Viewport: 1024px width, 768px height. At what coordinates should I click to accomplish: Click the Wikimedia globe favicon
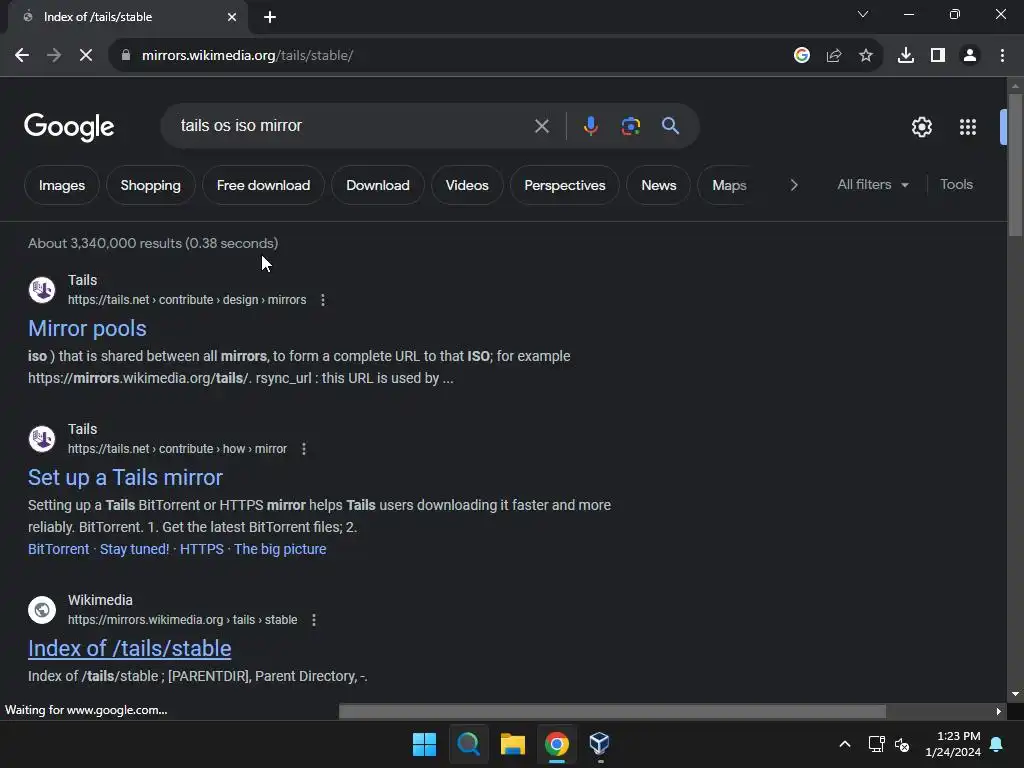click(42, 610)
